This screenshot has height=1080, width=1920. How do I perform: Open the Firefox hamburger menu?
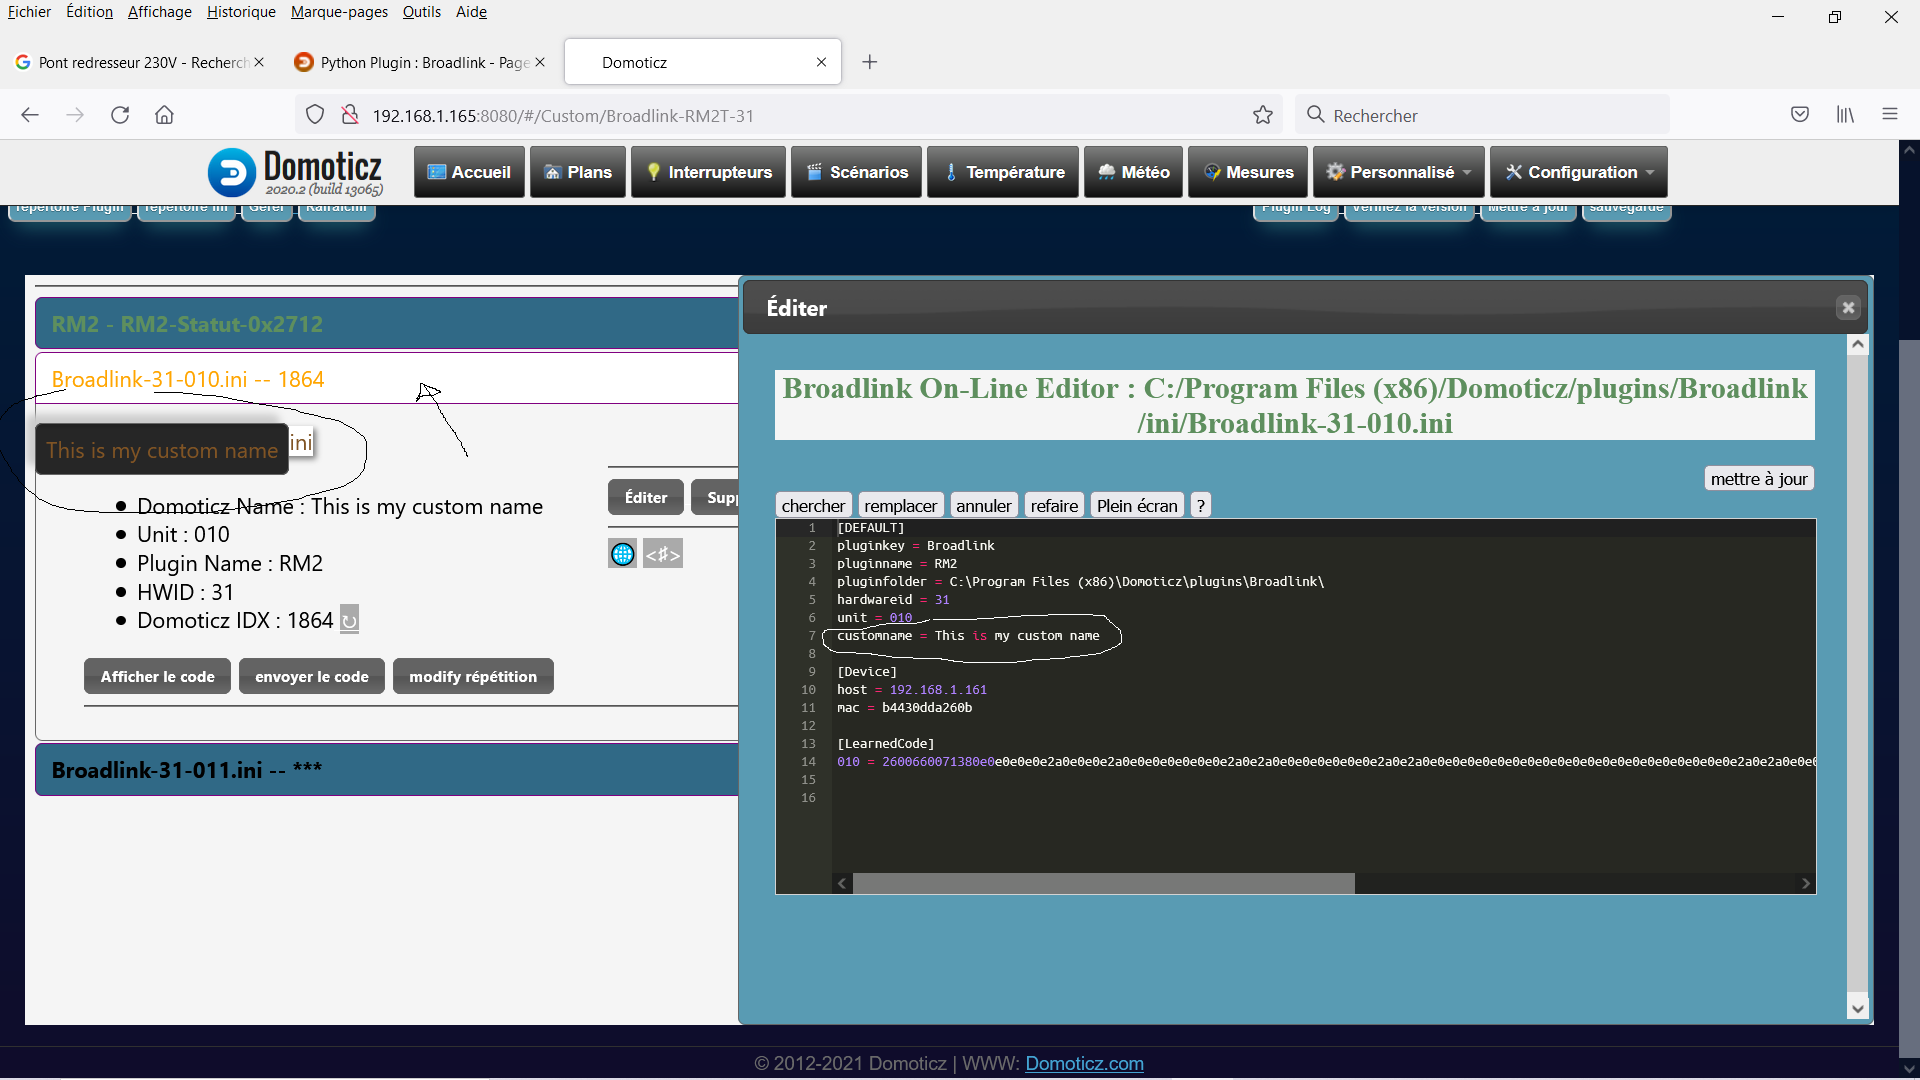tap(1890, 115)
